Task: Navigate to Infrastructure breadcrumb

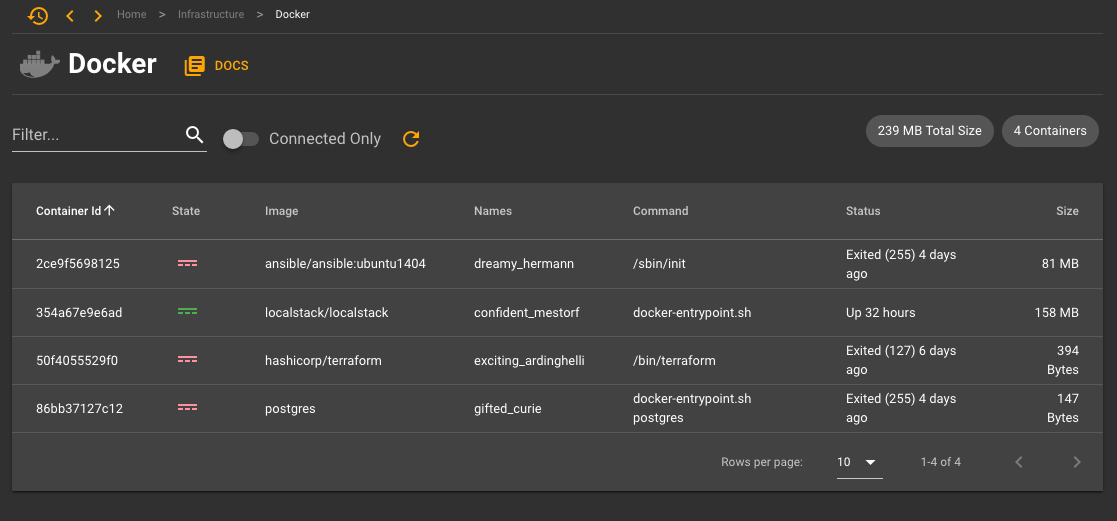Action: (x=211, y=14)
